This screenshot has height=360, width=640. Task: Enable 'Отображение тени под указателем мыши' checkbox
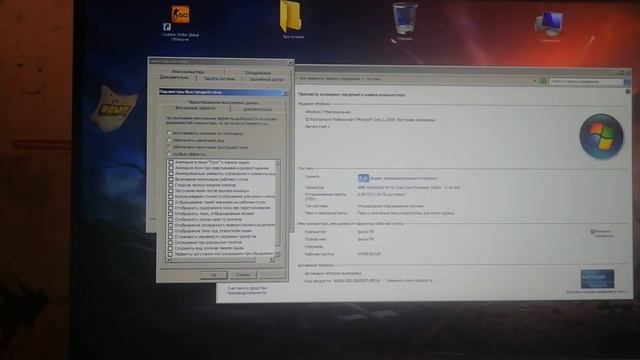point(170,231)
